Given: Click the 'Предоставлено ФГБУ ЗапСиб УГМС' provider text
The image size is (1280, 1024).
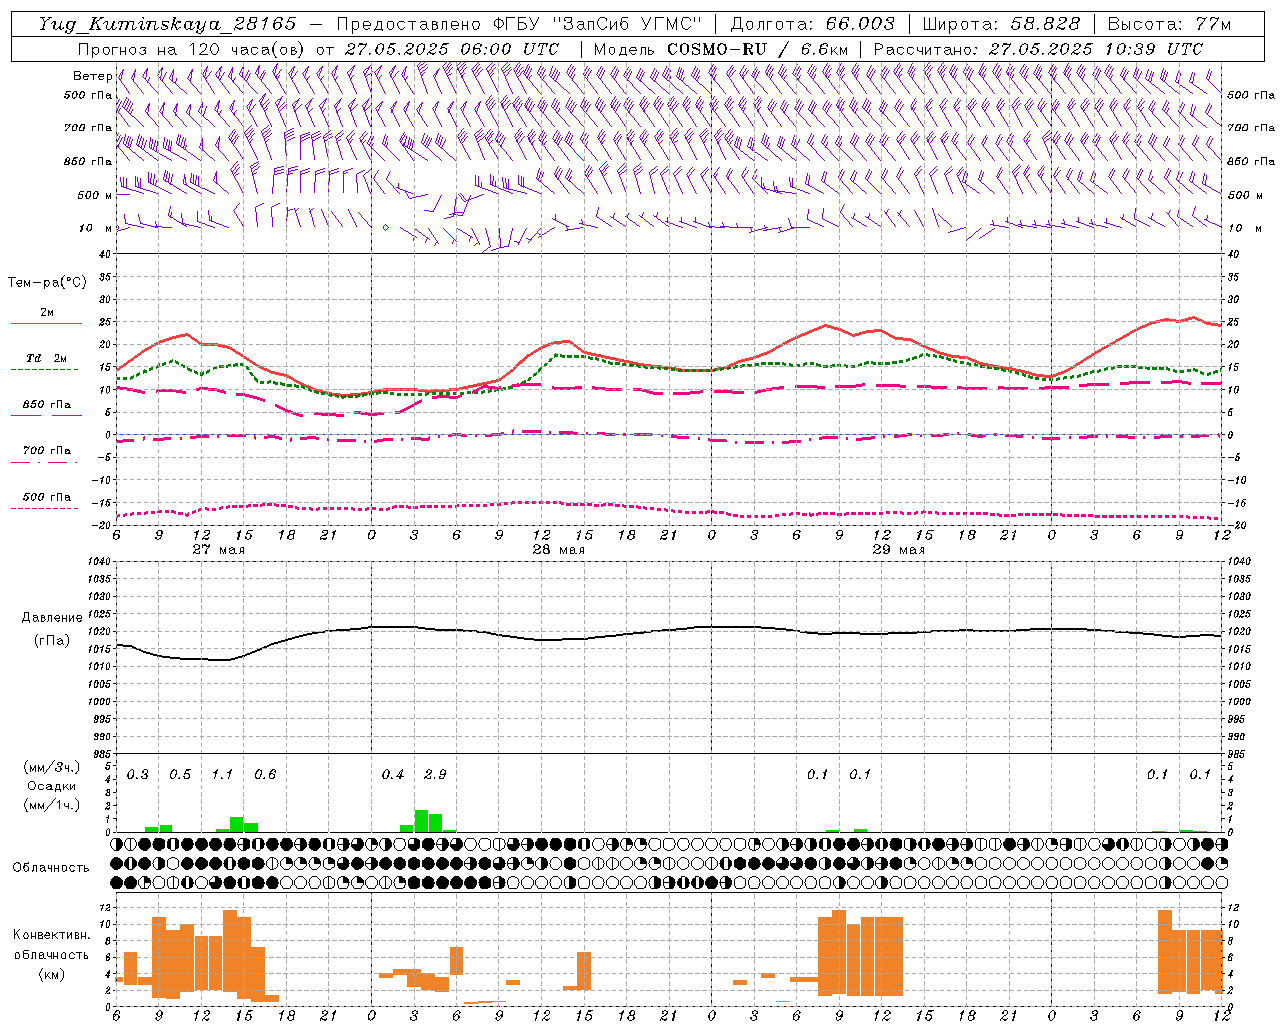Looking at the screenshot, I should tap(519, 24).
